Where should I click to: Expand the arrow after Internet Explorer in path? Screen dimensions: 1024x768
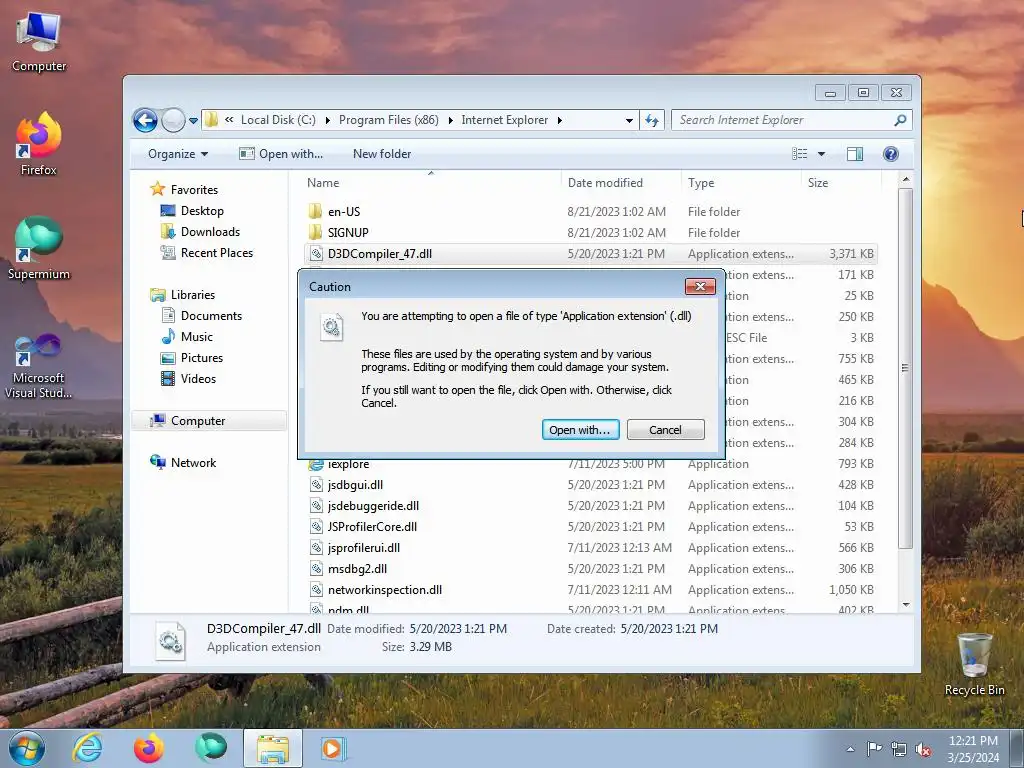[x=560, y=121]
